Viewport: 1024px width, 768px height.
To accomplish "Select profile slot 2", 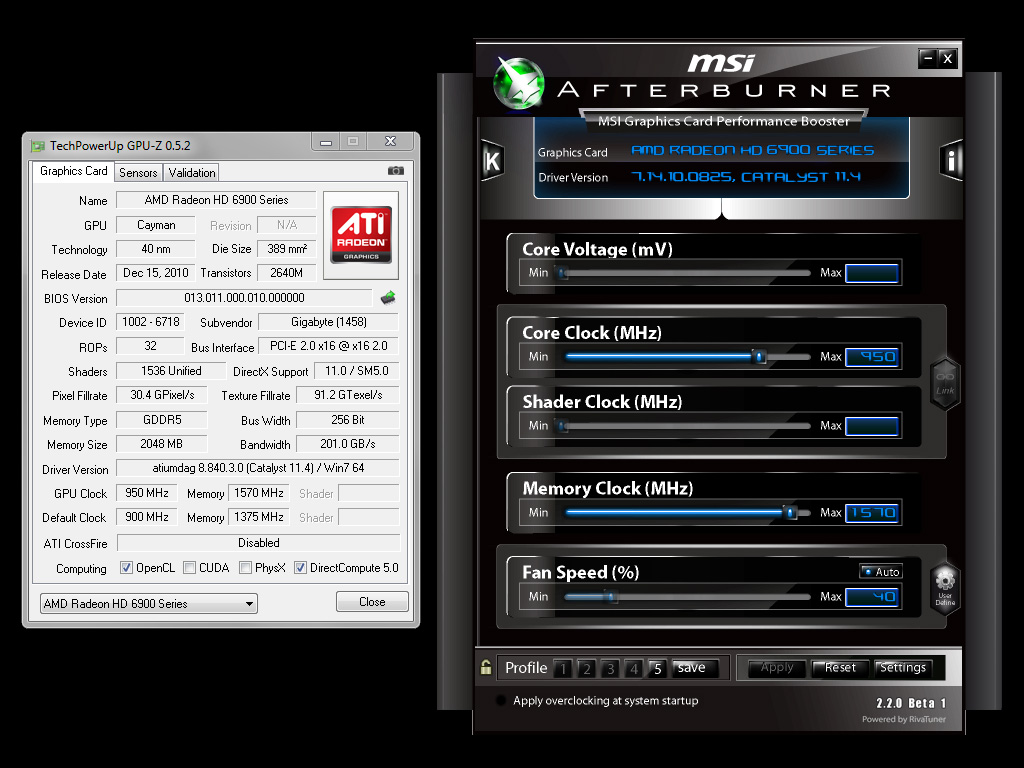I will tap(586, 669).
